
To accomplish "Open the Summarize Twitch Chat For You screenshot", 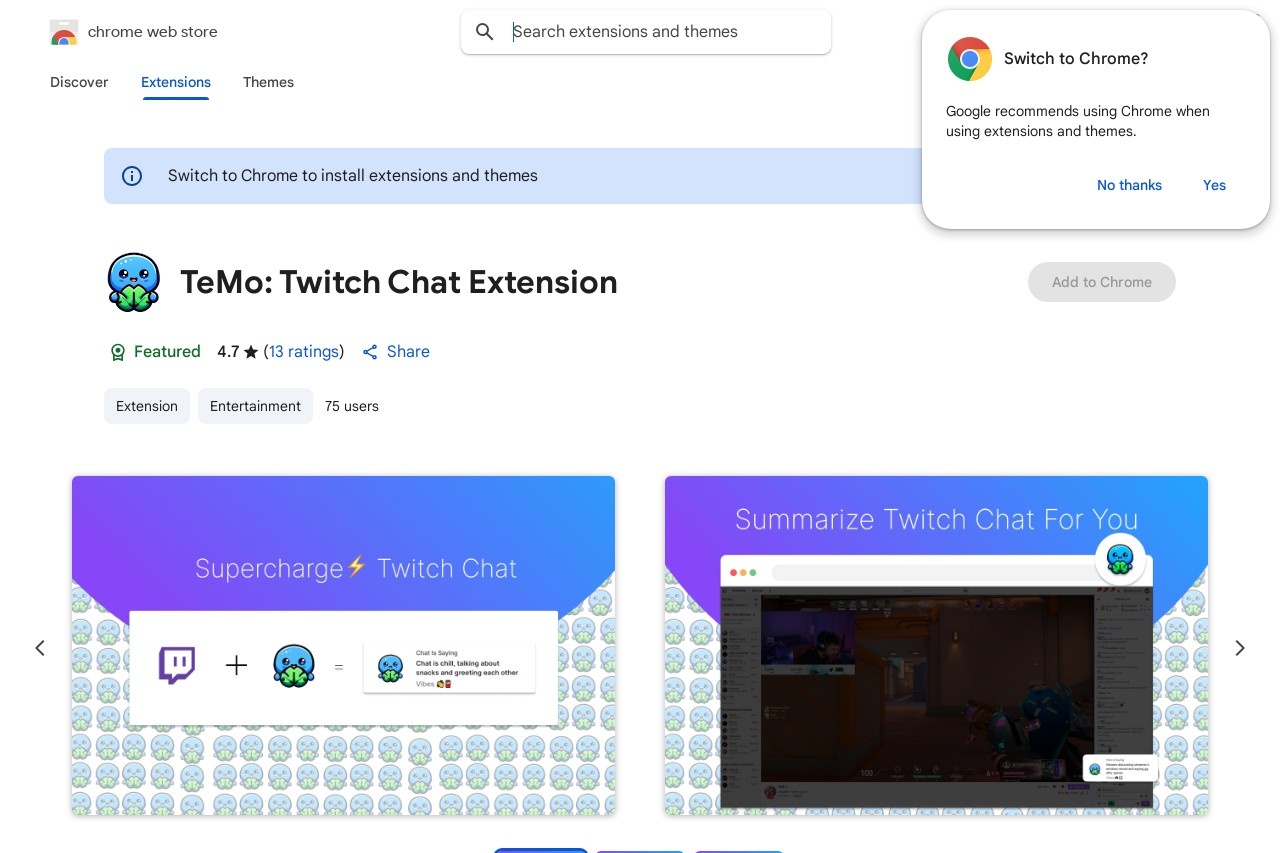I will coord(936,645).
